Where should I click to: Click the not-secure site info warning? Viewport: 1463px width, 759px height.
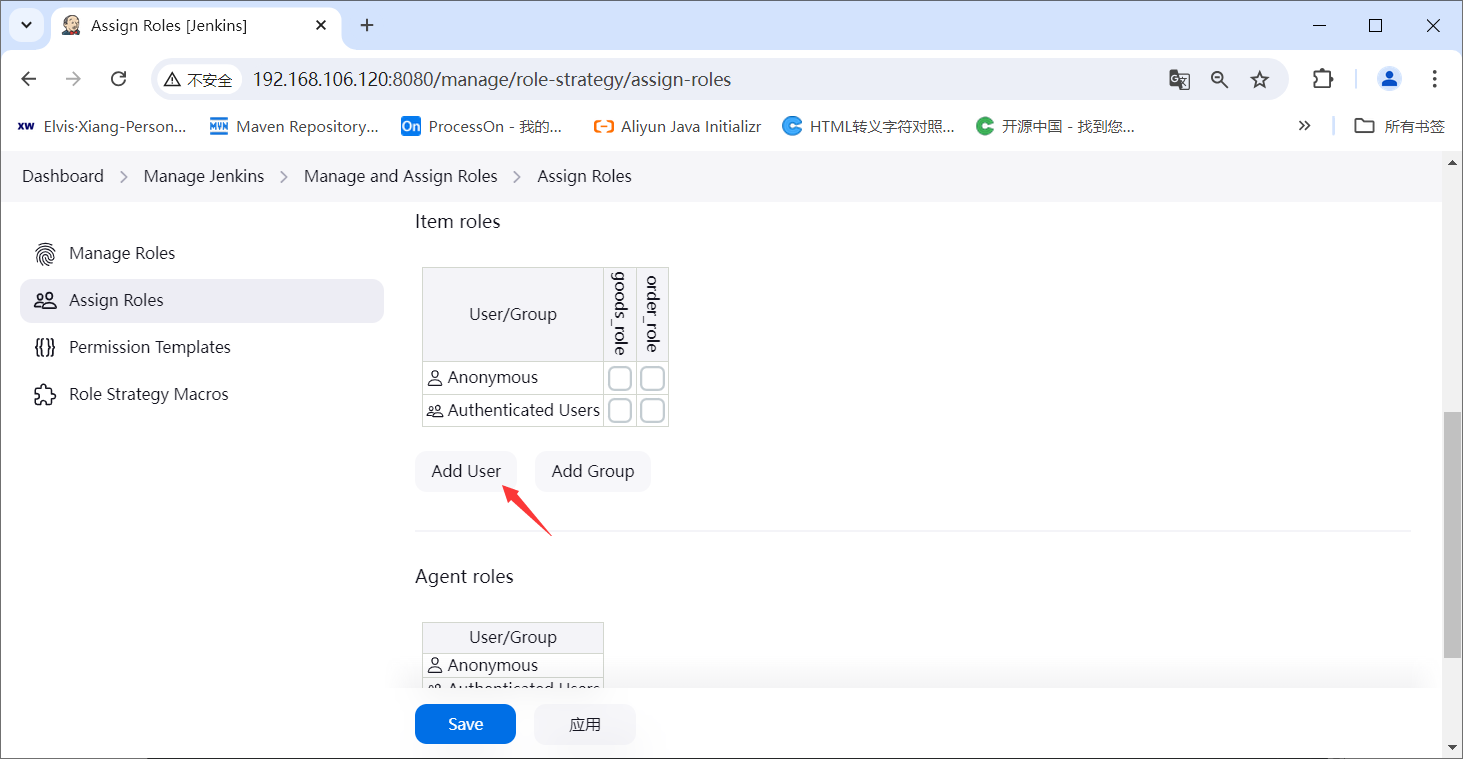(x=198, y=80)
